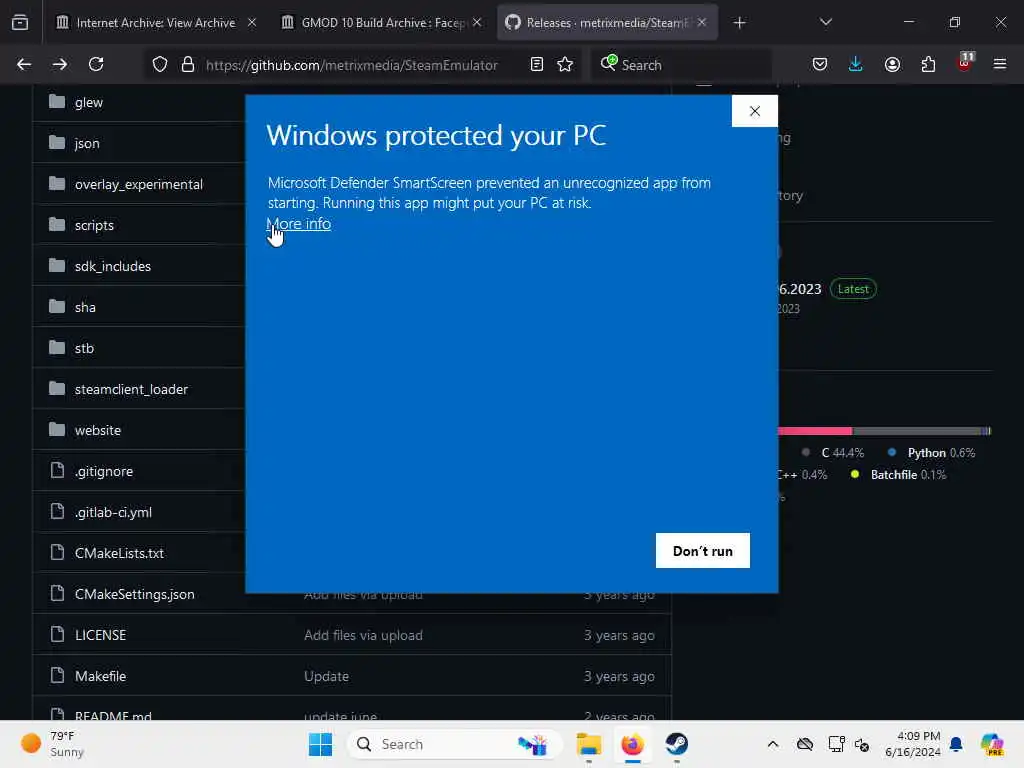This screenshot has height=768, width=1024.
Task: Show hidden system tray icons
Action: [x=773, y=744]
